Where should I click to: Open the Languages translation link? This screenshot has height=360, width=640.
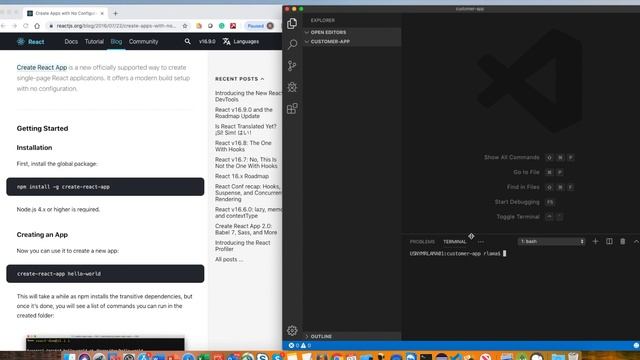pyautogui.click(x=241, y=41)
